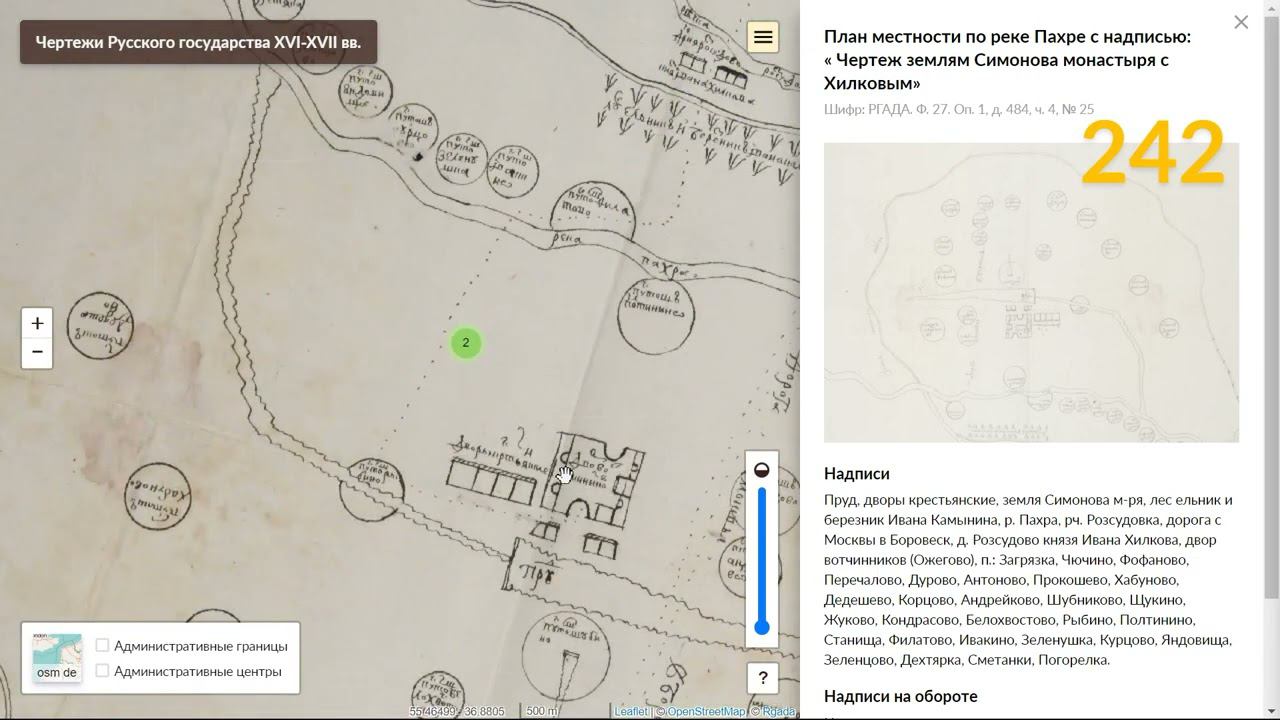Adjust the blue overlay opacity slider
The width and height of the screenshot is (1280, 720).
(x=762, y=560)
